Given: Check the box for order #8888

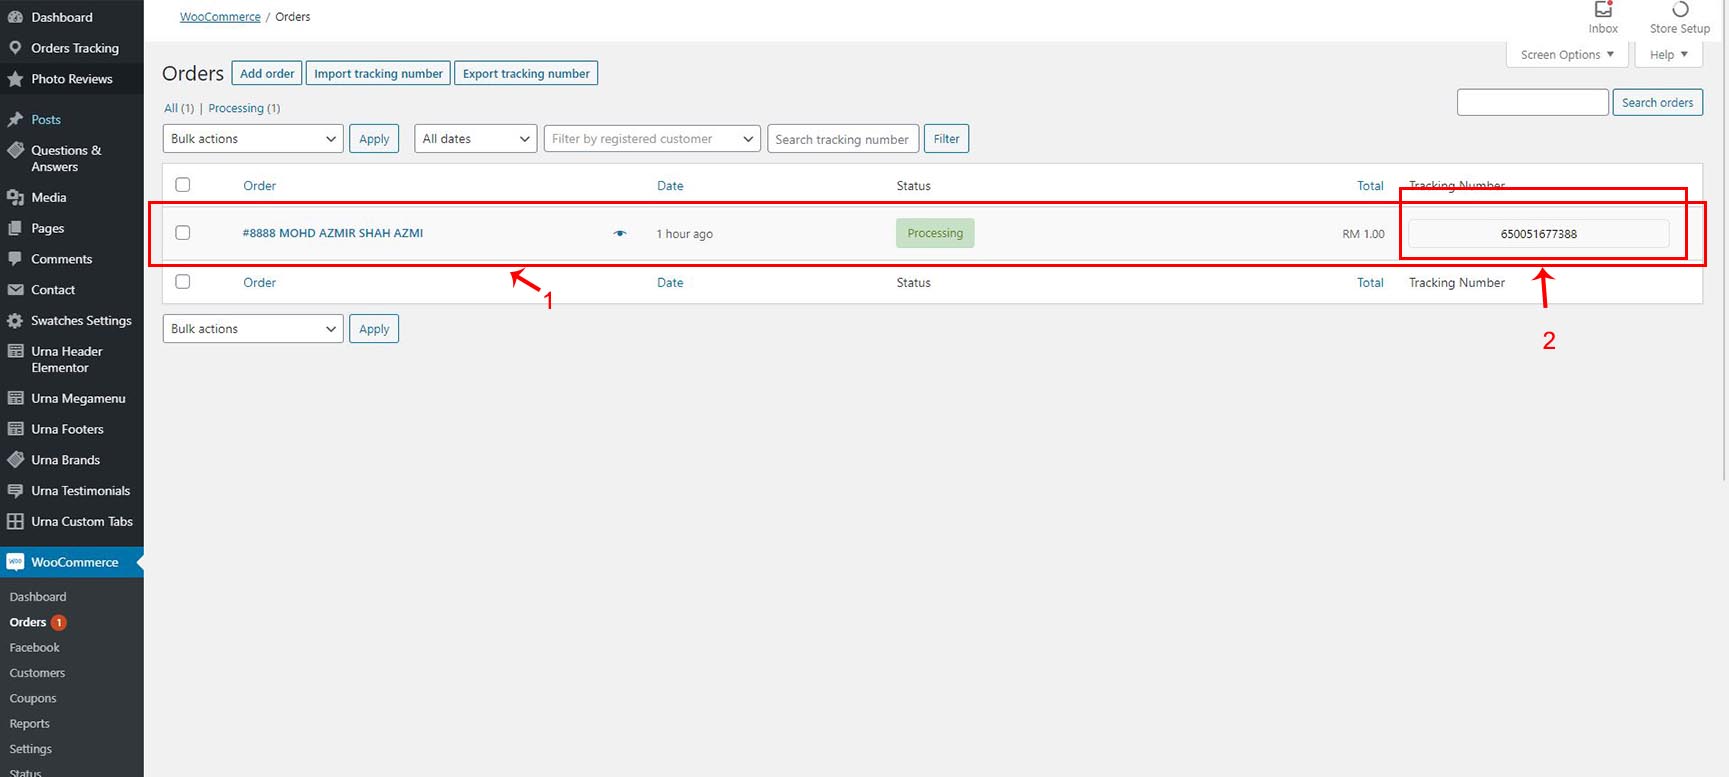Looking at the screenshot, I should click(x=183, y=233).
